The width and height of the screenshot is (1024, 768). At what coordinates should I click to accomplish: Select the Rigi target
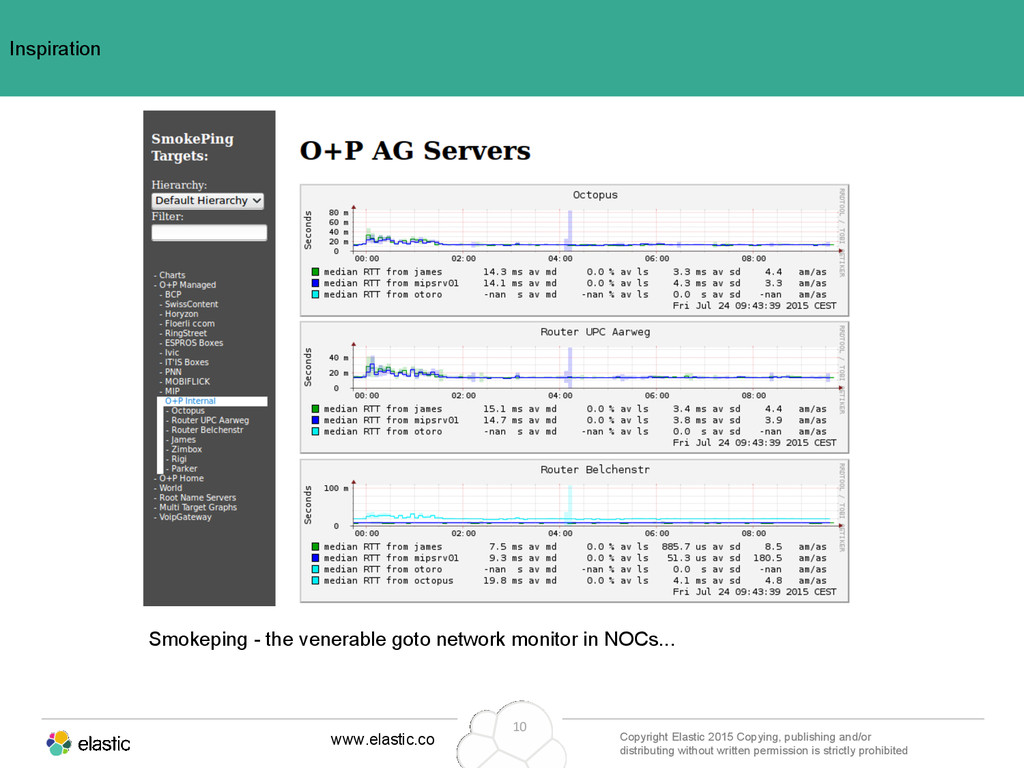point(179,459)
